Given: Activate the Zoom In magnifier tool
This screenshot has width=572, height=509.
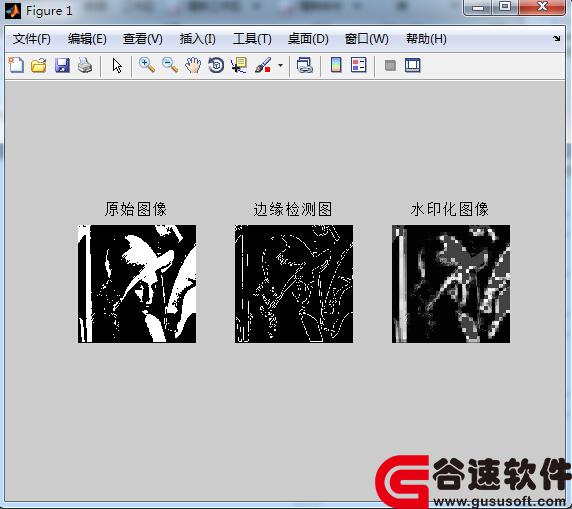Looking at the screenshot, I should 147,66.
